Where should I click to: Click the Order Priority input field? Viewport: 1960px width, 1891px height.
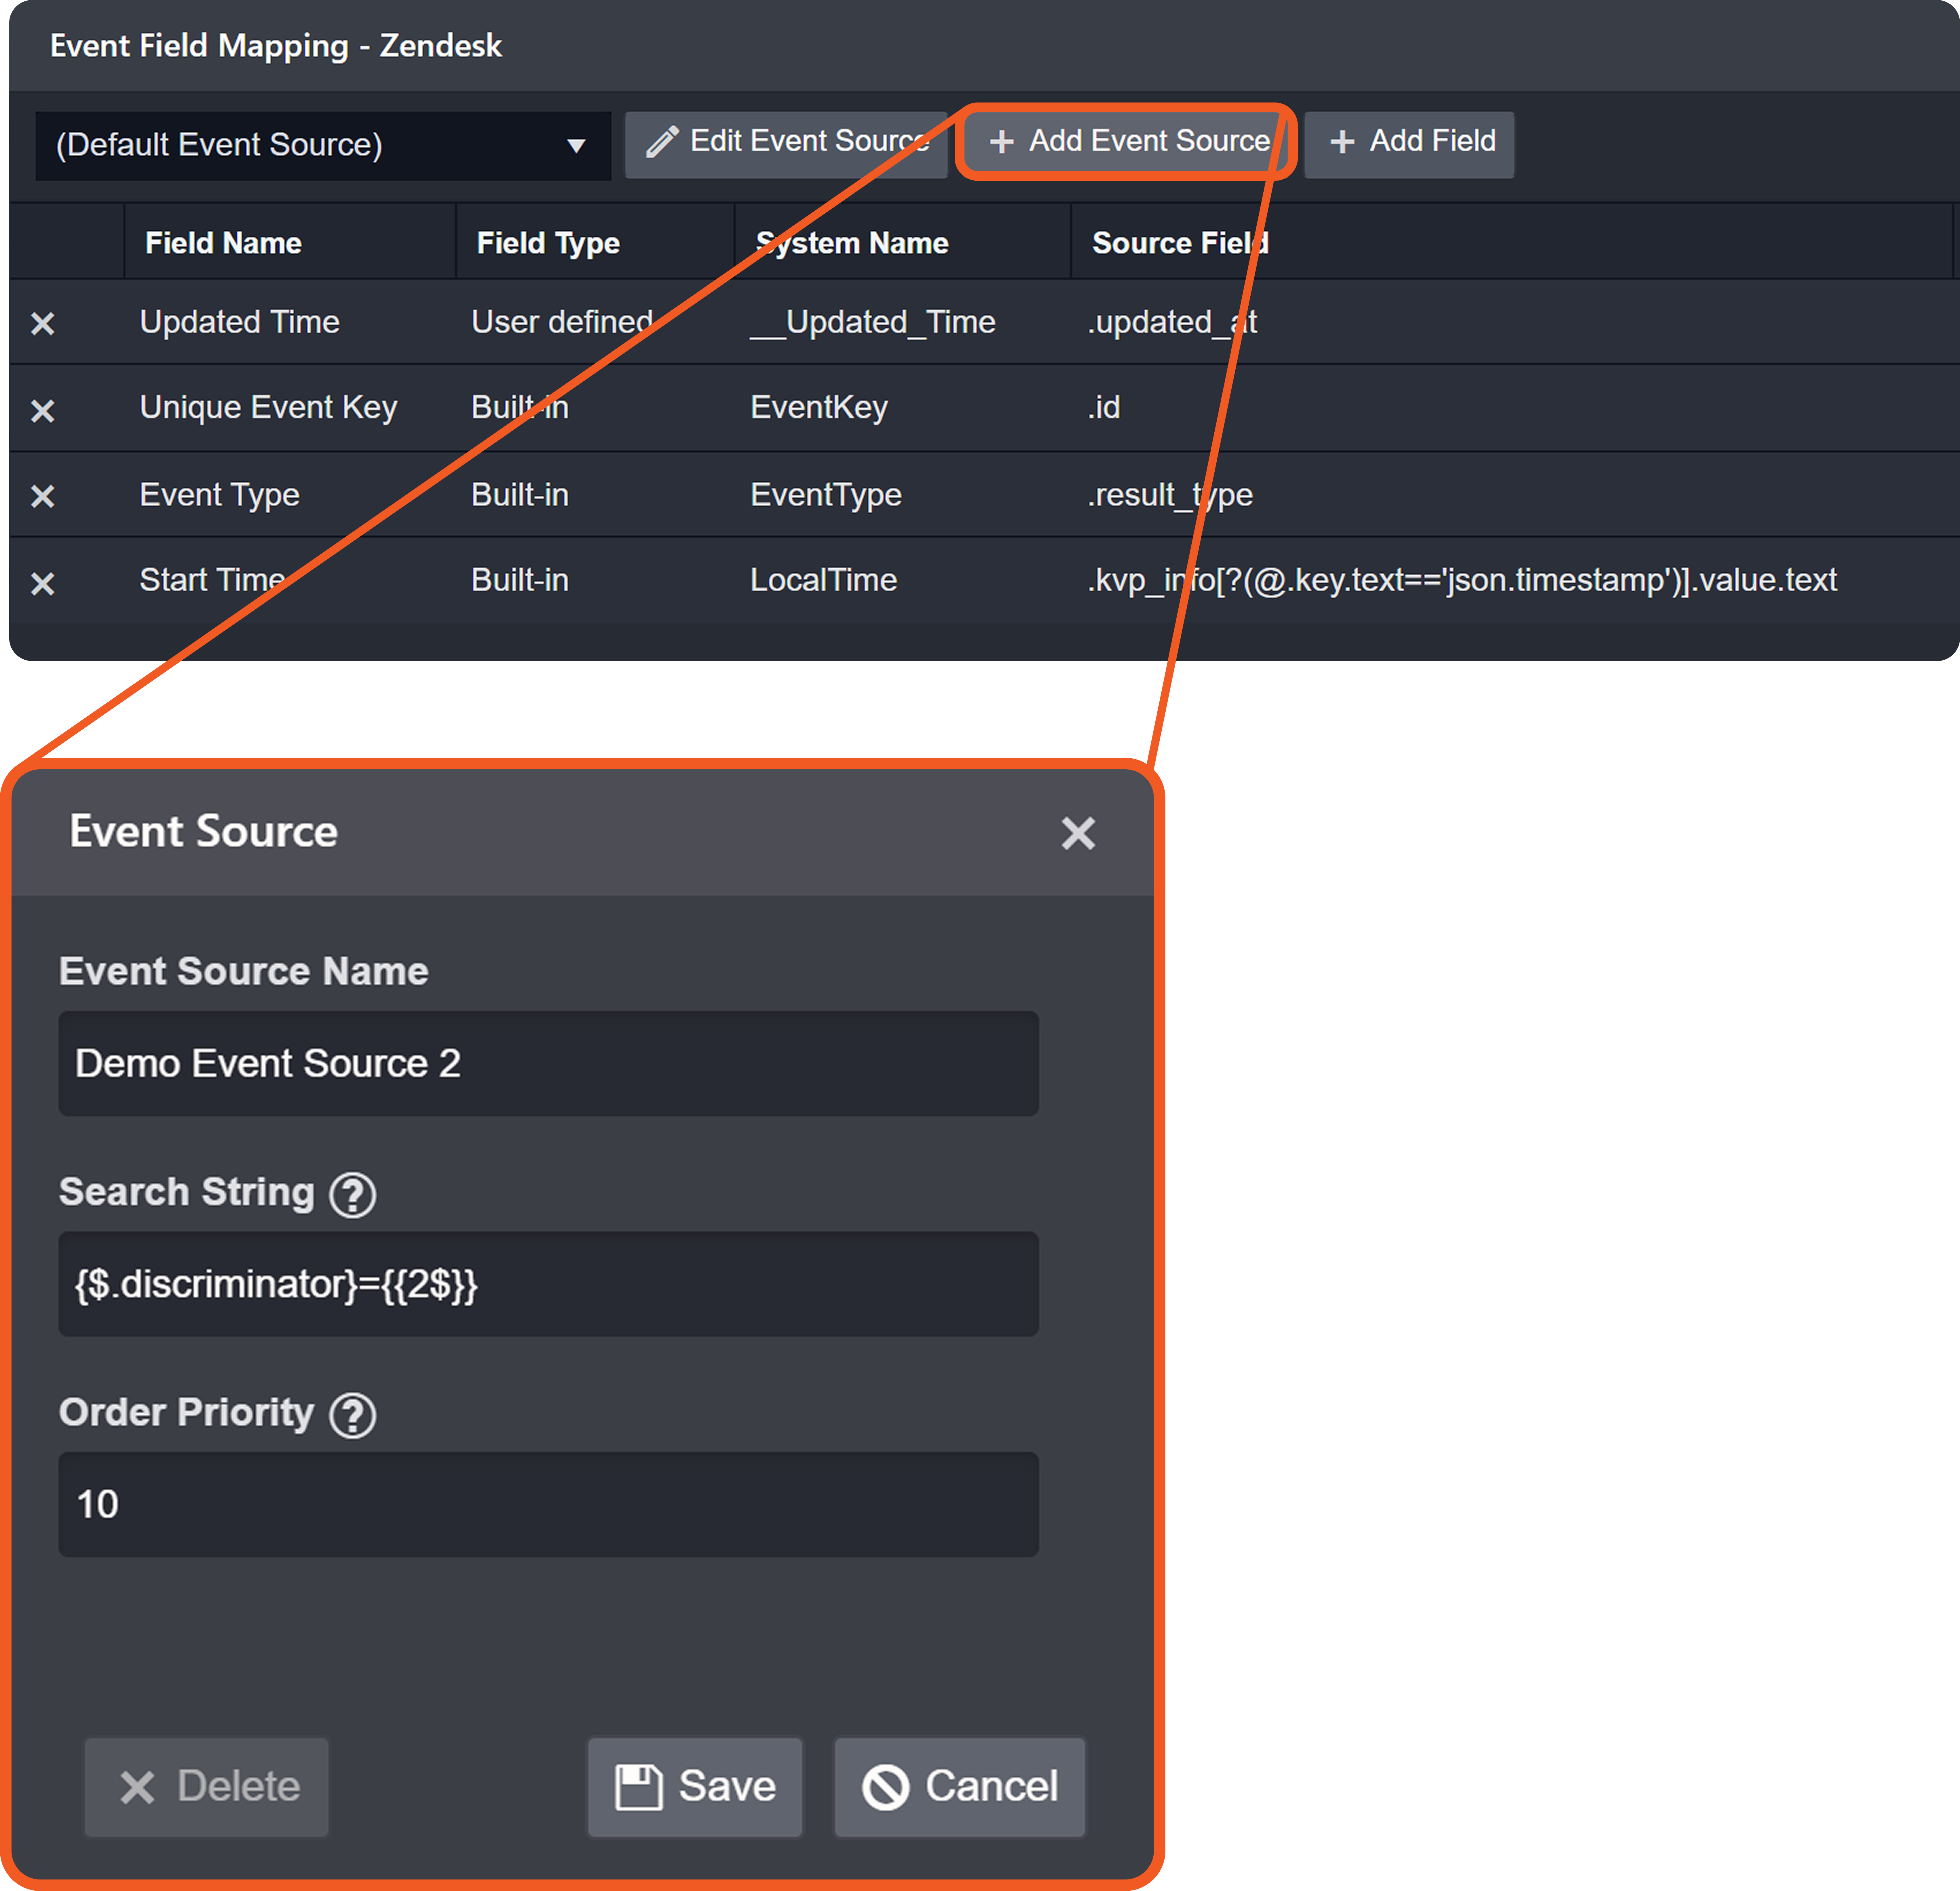[548, 1504]
